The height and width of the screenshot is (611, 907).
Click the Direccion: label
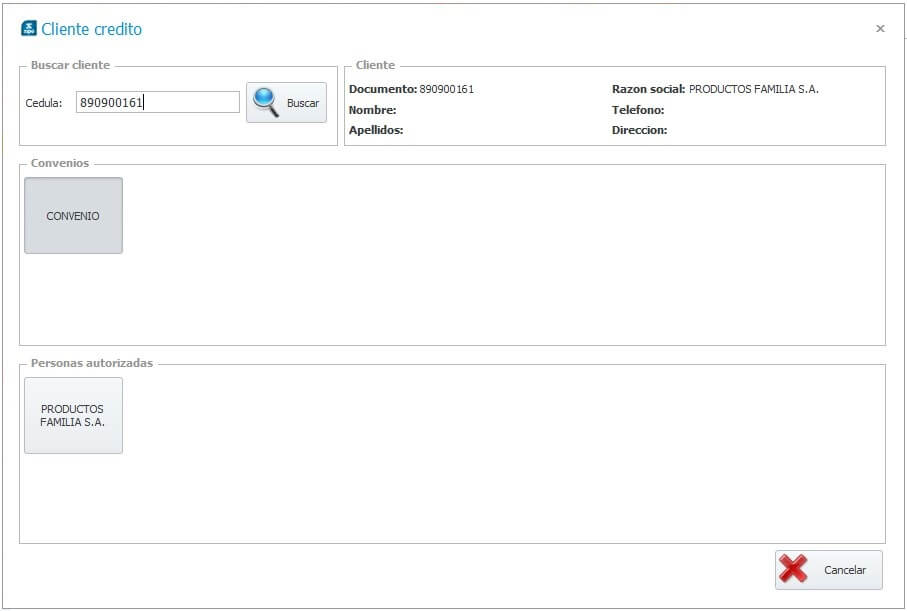pos(640,130)
